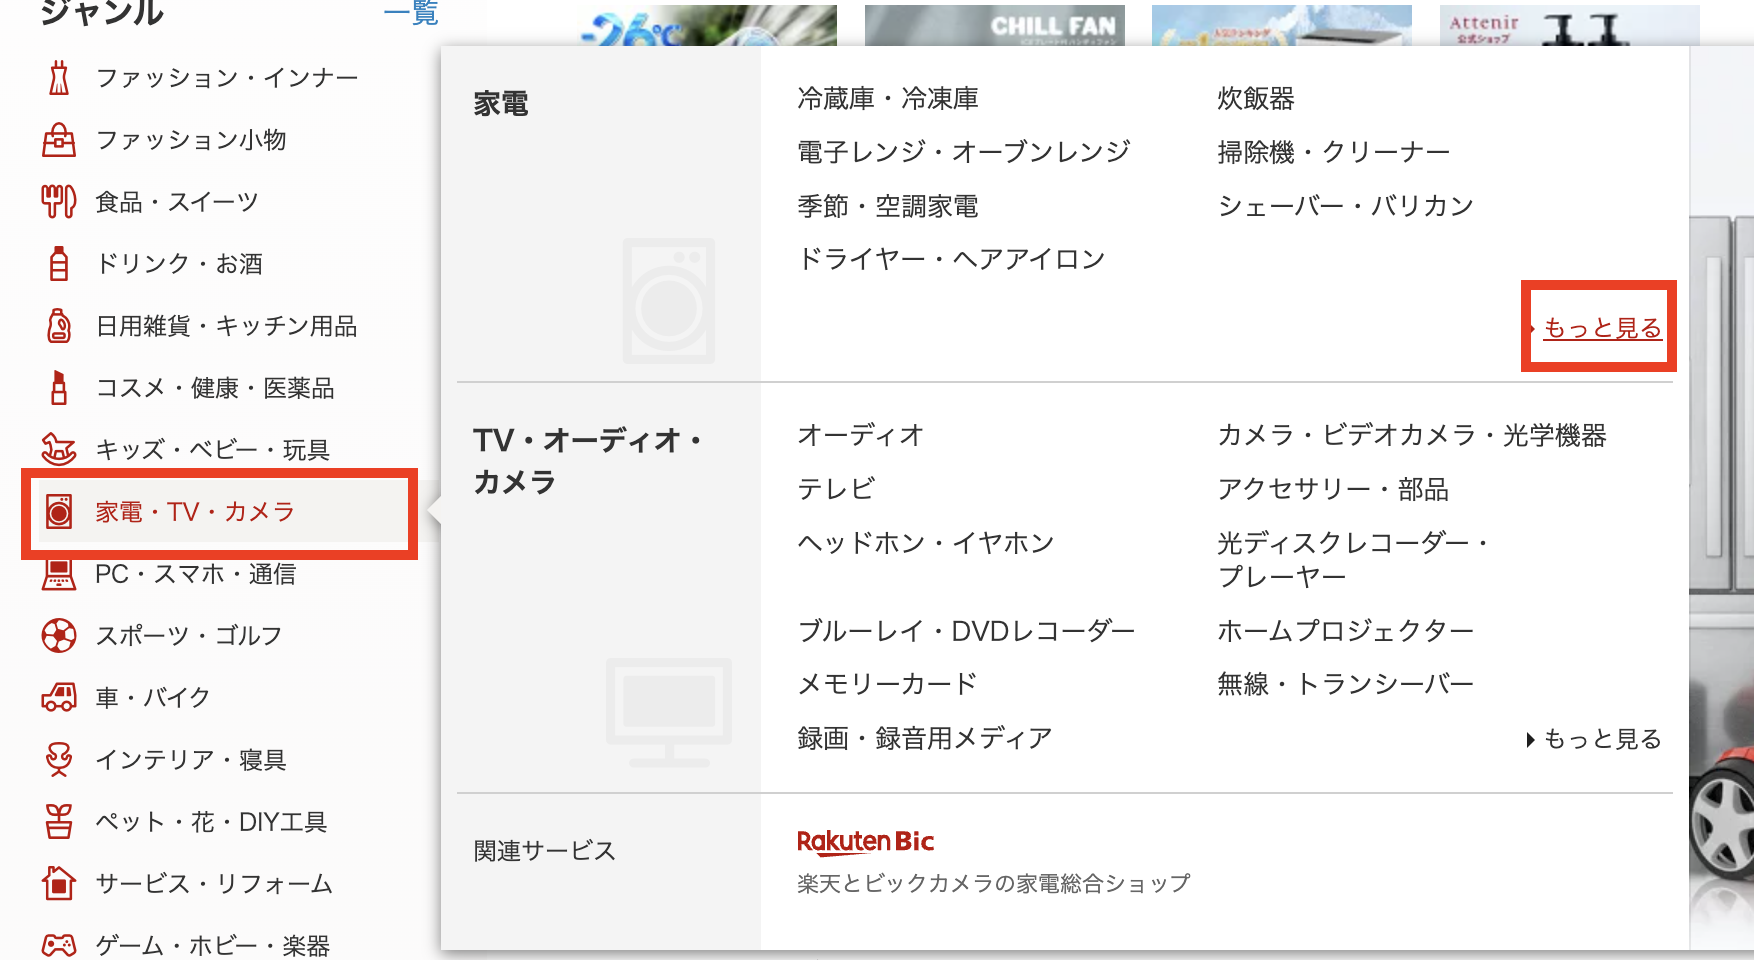Select 家電・TV・カメラ in the genre menu
1754x960 pixels.
coord(195,512)
